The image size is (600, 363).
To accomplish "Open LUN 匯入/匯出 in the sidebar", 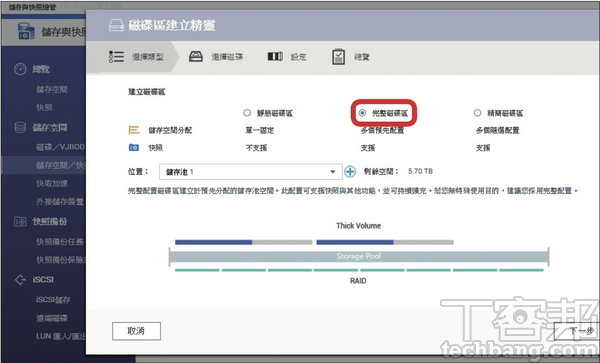I will click(x=60, y=336).
